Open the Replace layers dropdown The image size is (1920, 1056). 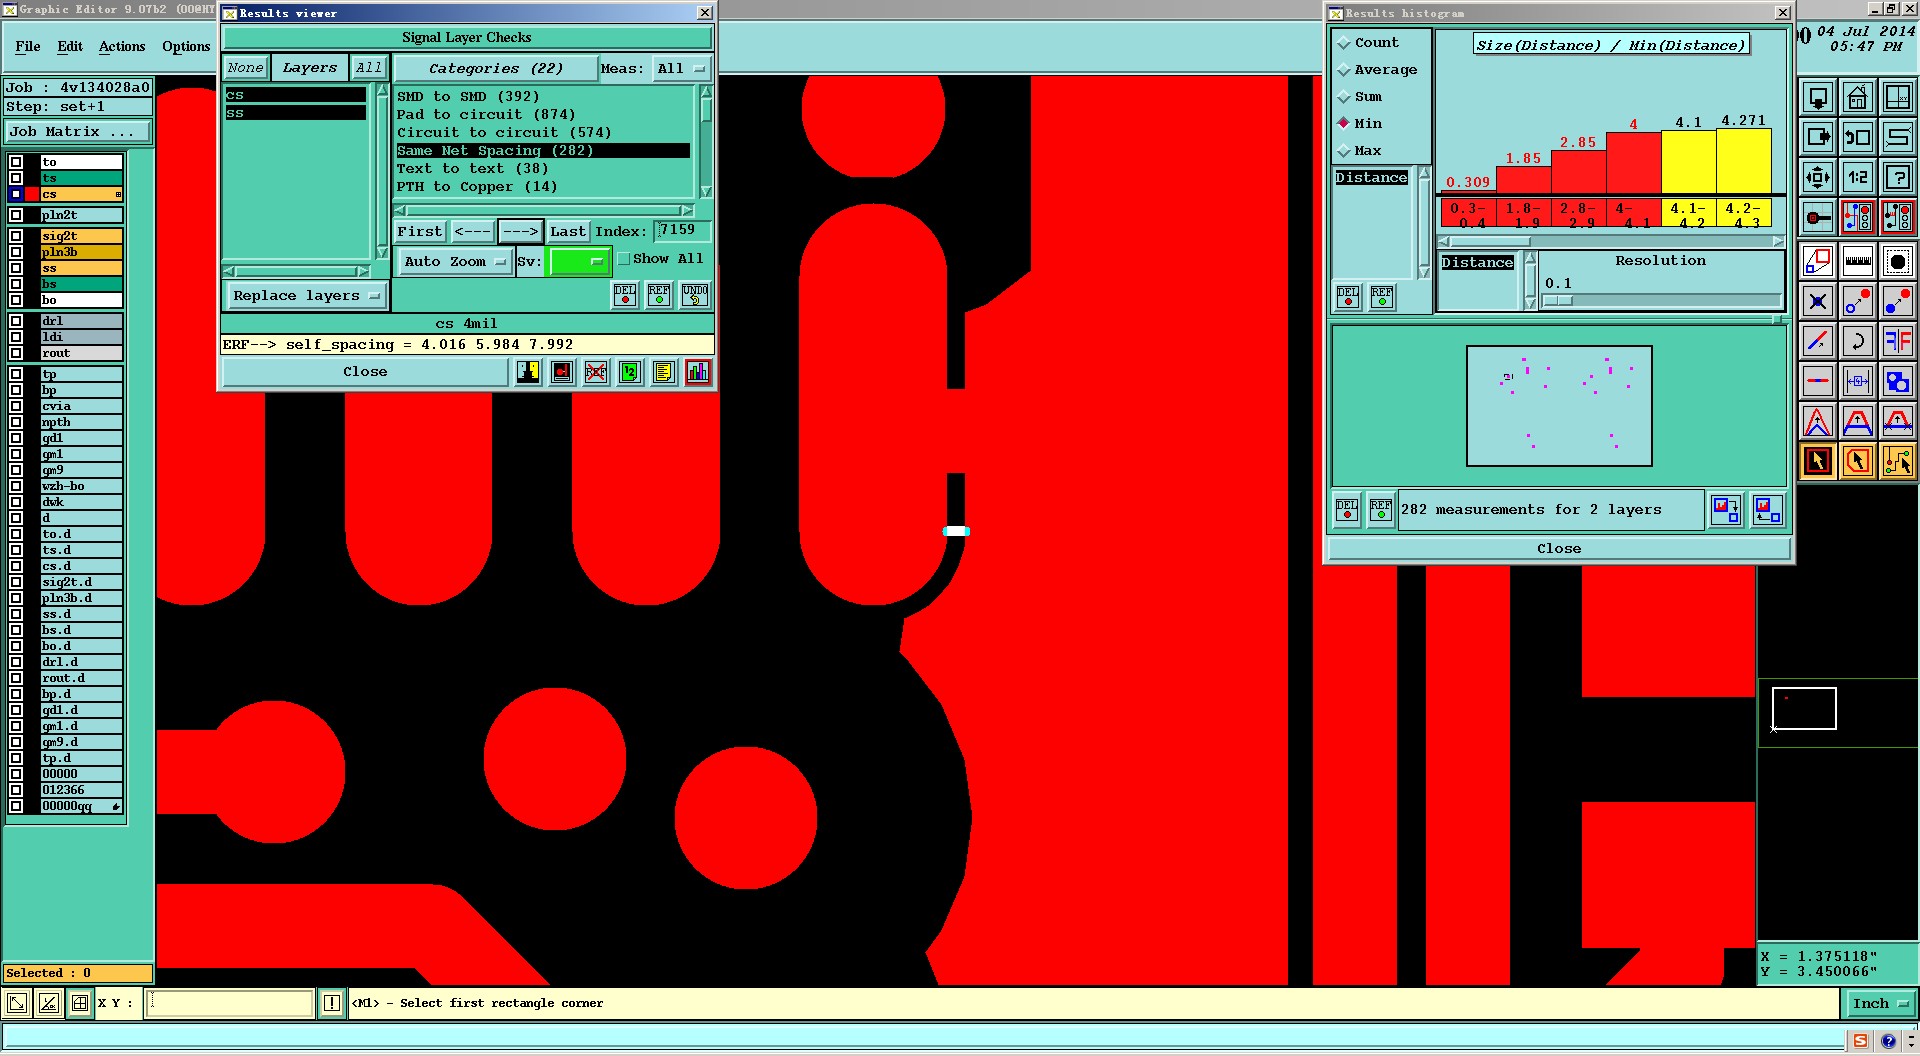coord(306,296)
